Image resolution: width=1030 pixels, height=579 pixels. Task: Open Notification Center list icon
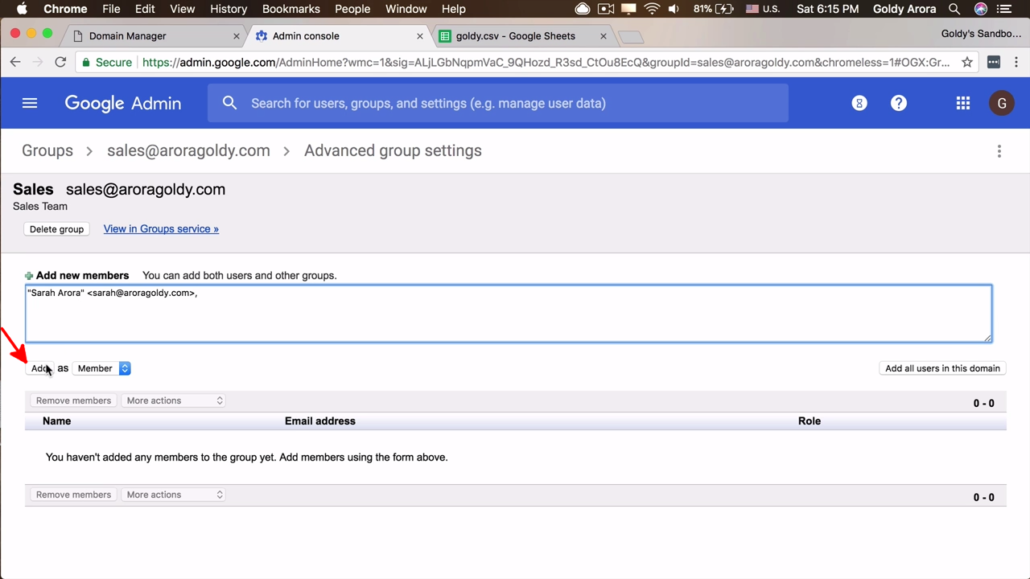[x=1005, y=9]
